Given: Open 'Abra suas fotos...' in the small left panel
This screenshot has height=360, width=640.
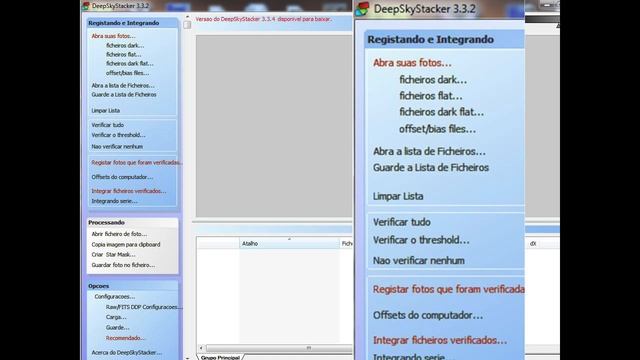Looking at the screenshot, I should point(113,36).
